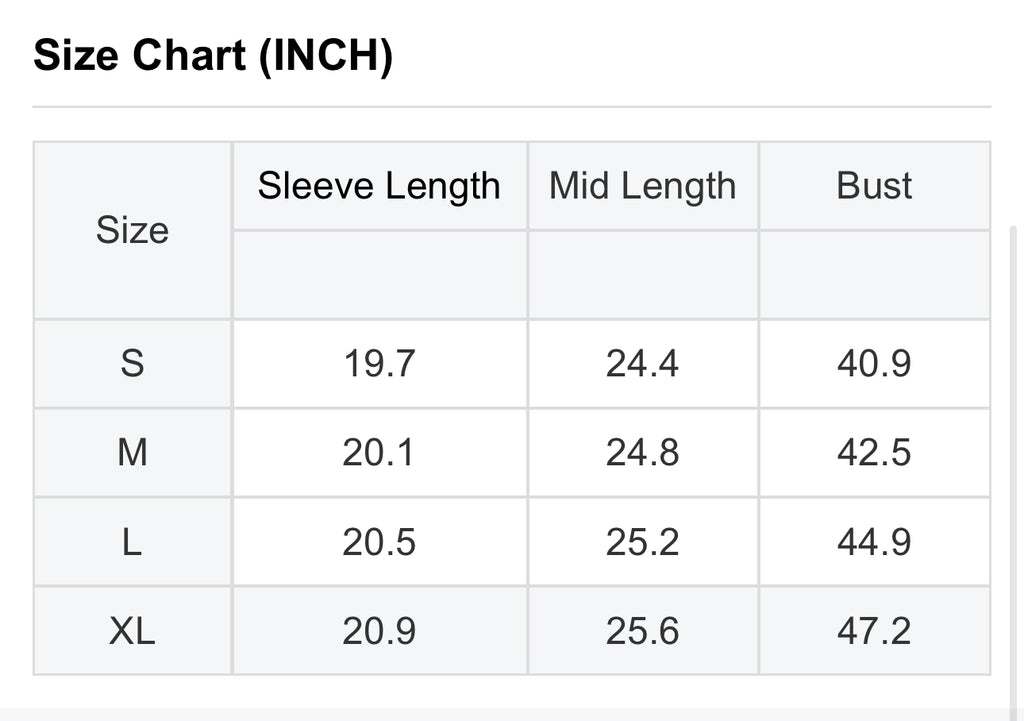Click sleeve length value 20.1
The height and width of the screenshot is (721, 1024).
(x=378, y=453)
